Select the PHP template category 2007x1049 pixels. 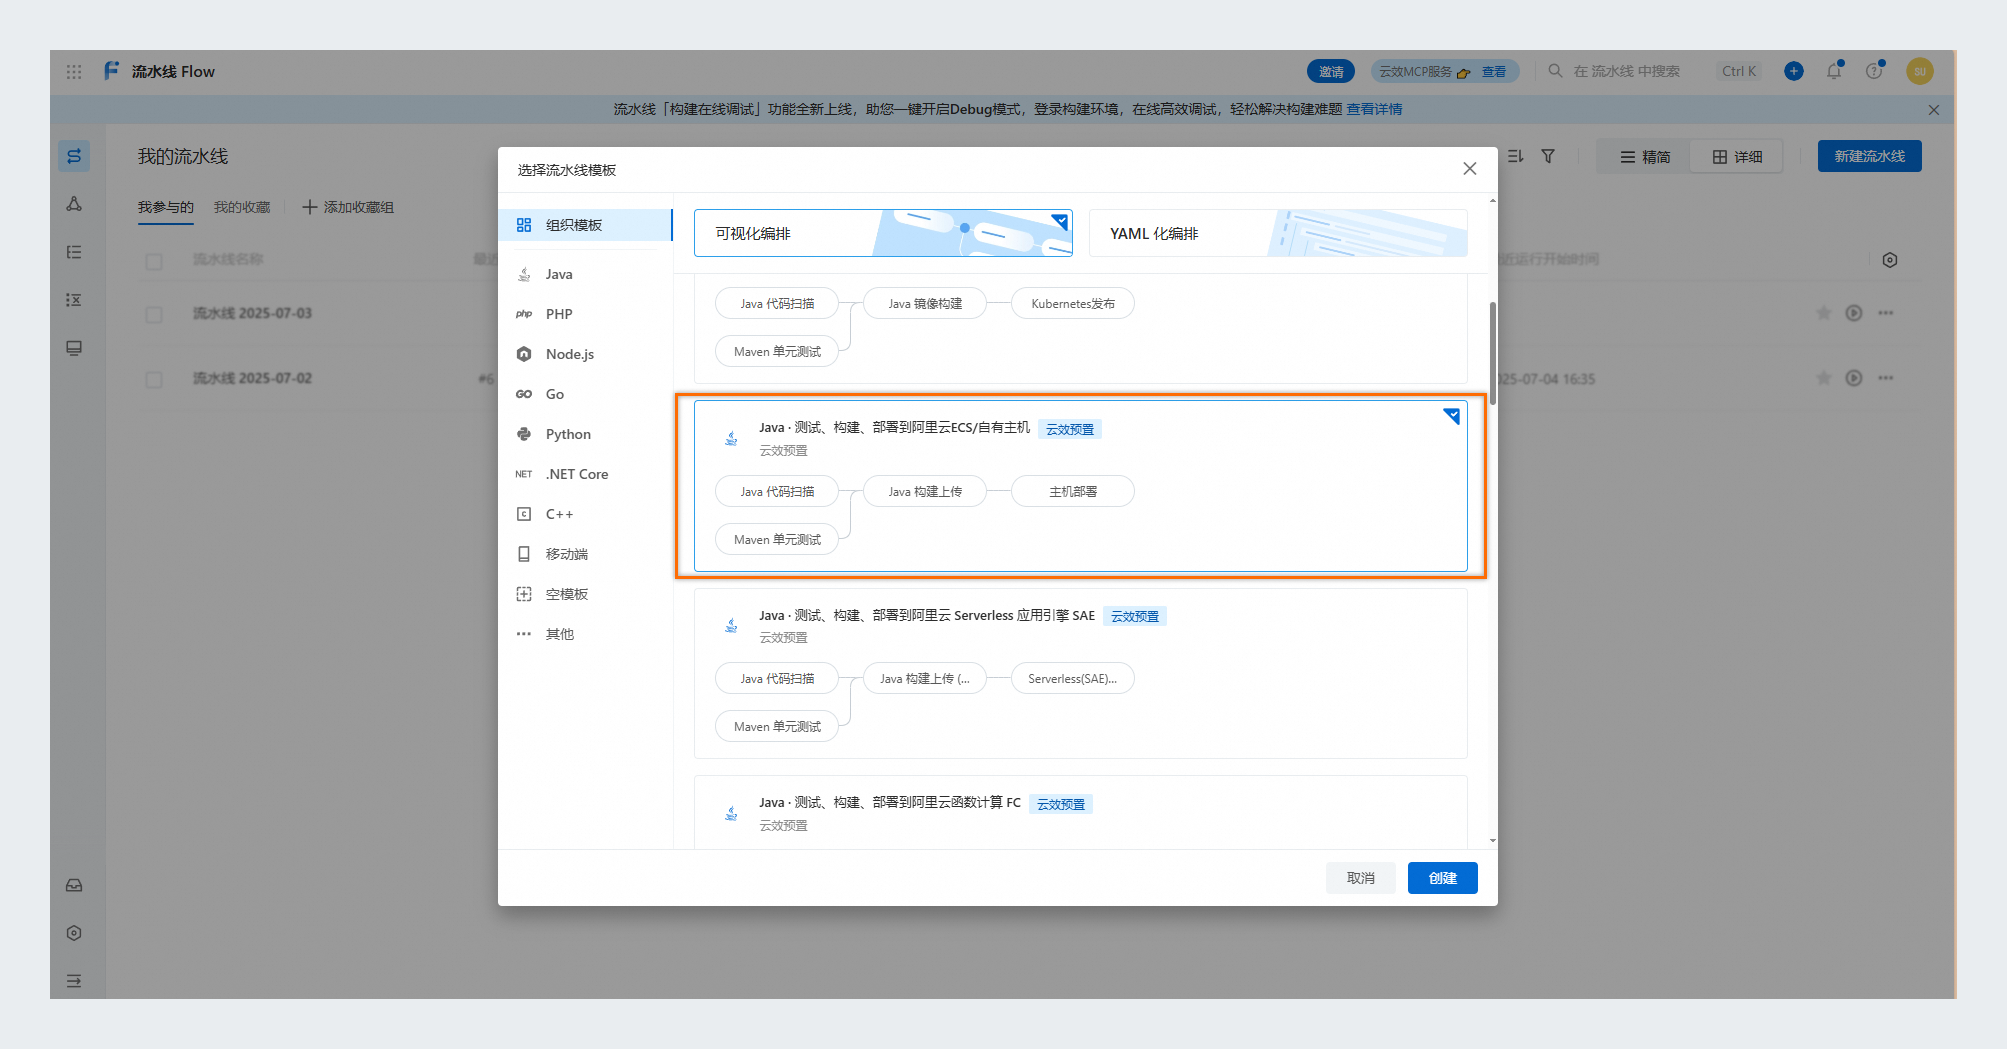pos(585,314)
